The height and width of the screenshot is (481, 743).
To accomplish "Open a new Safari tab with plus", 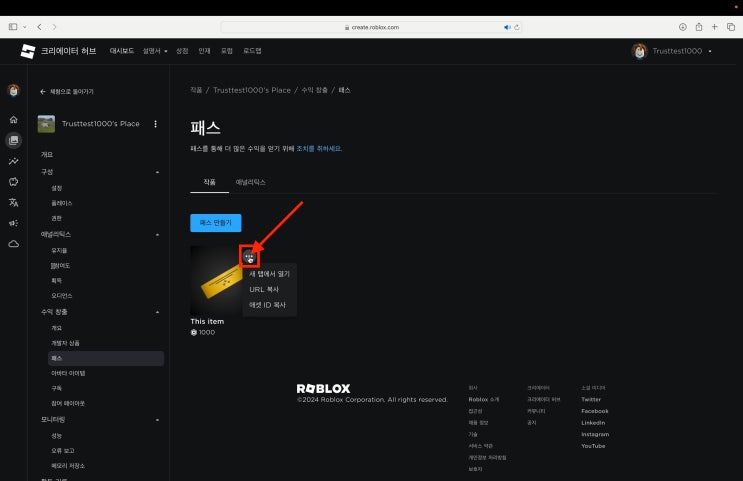I will (715, 27).
